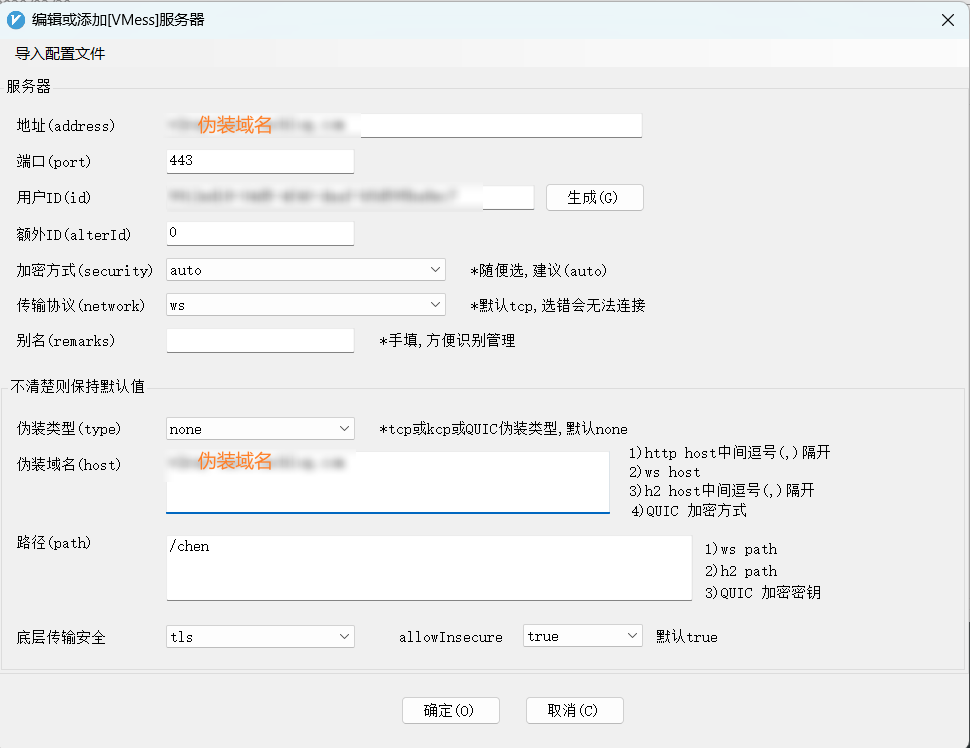
Task: Click the 别名(remarks) text field
Action: point(260,341)
